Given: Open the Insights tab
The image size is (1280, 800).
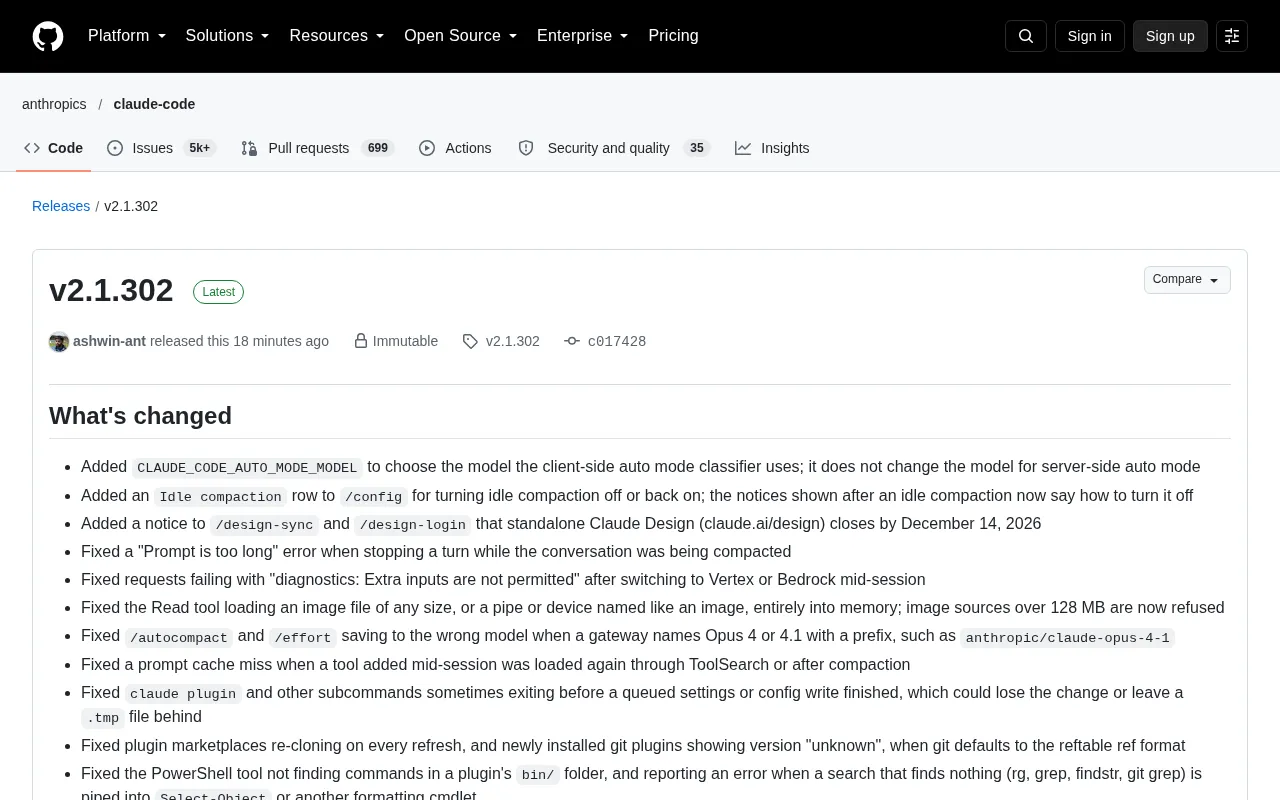Looking at the screenshot, I should pyautogui.click(x=772, y=148).
